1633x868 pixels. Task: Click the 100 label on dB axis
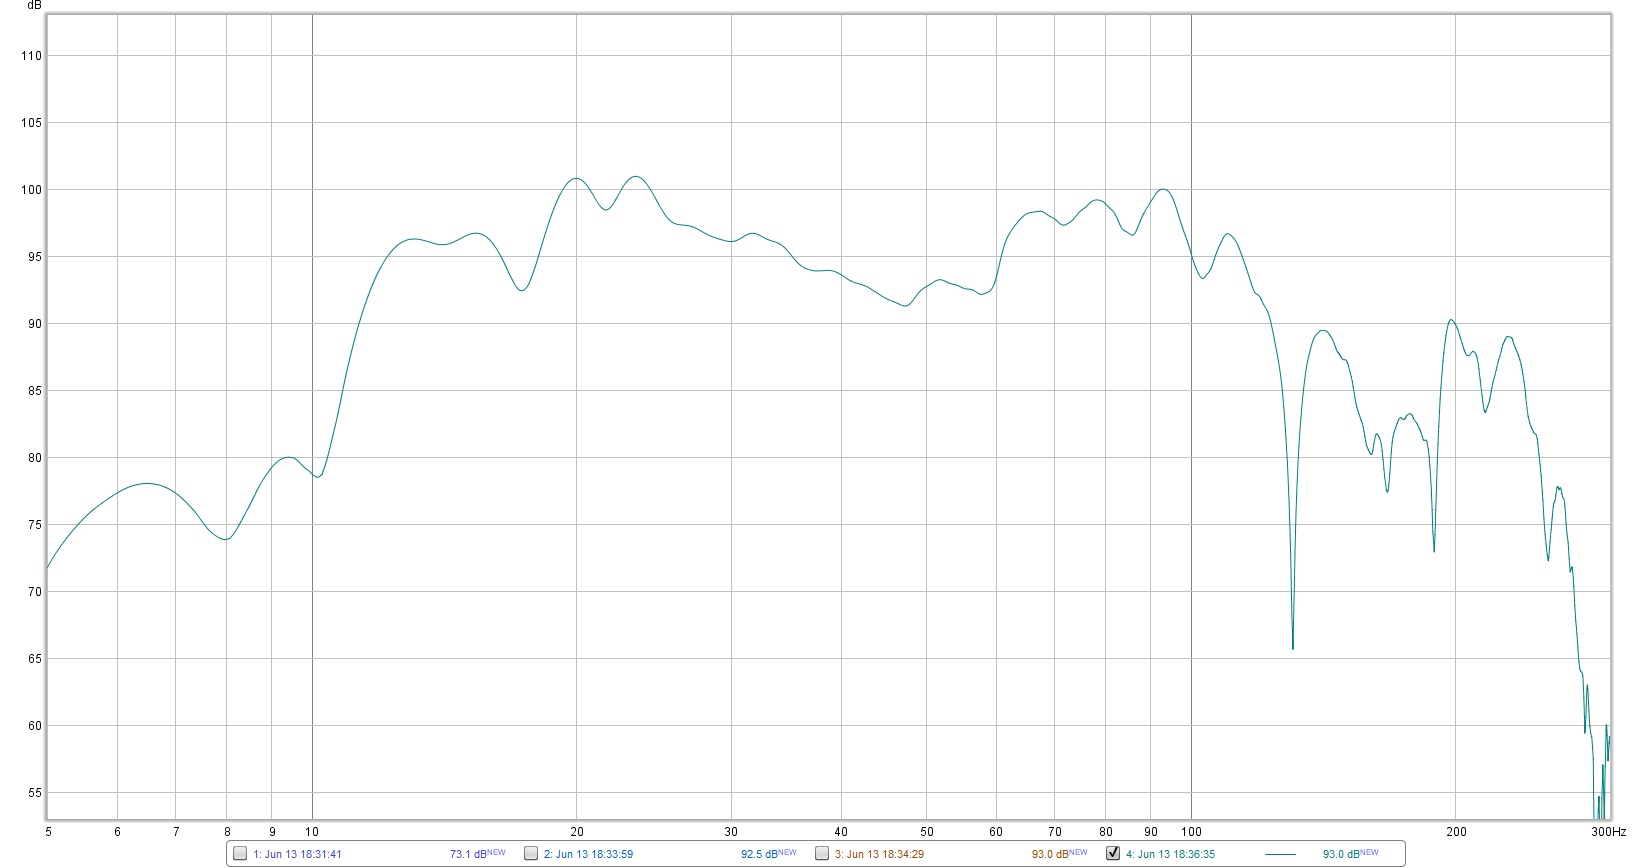tap(31, 190)
